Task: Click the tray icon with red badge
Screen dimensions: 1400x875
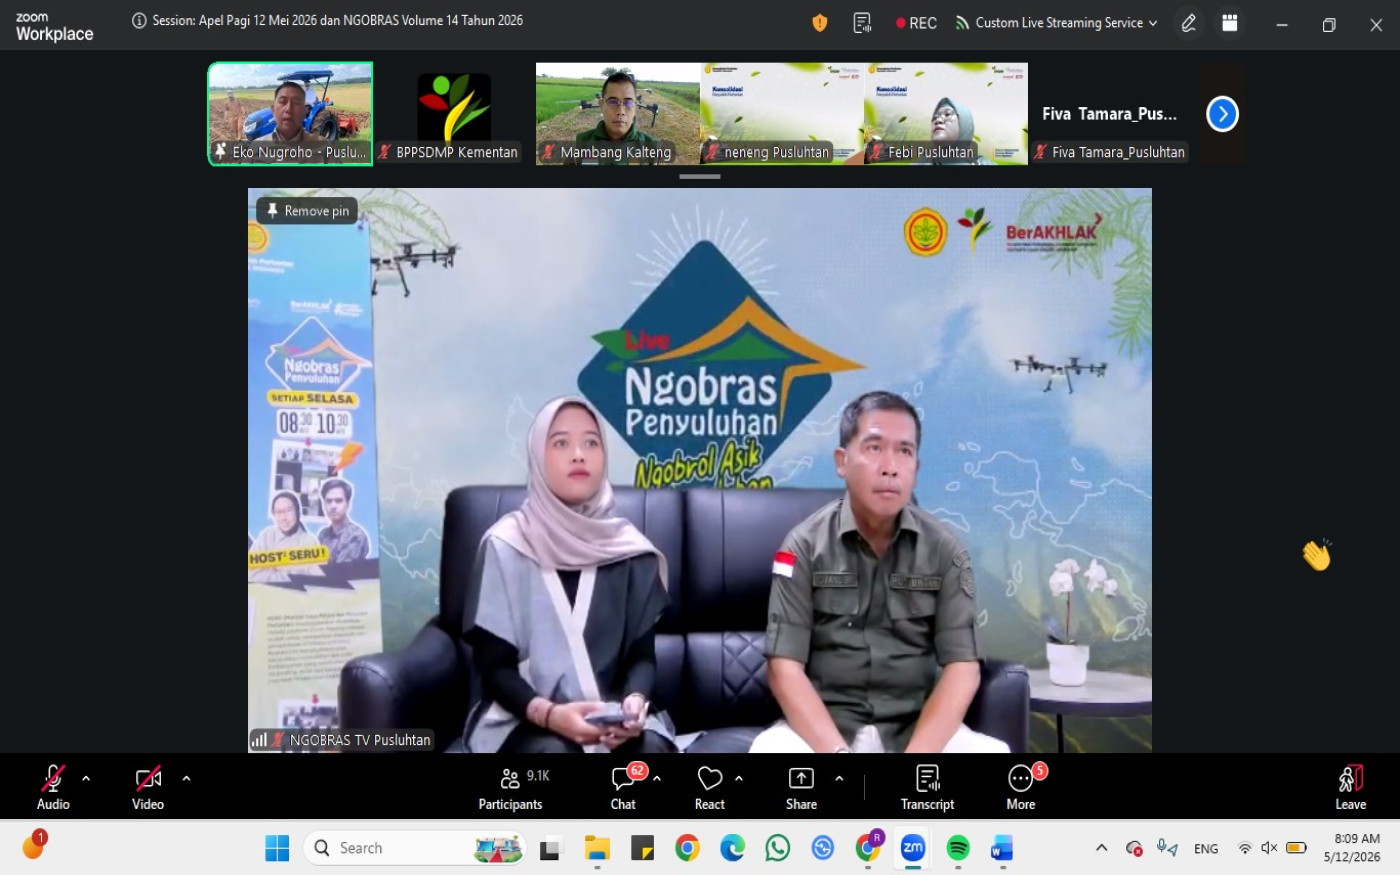Action: 1134,848
